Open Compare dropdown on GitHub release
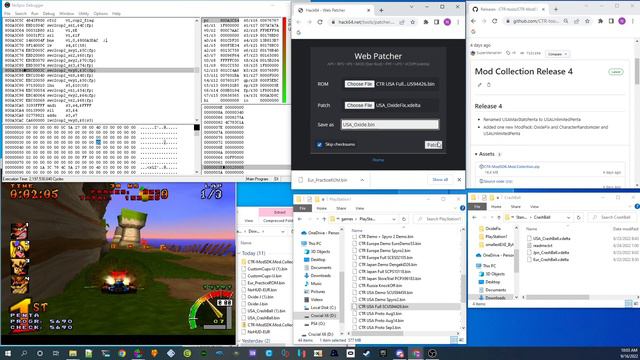 coord(557,53)
